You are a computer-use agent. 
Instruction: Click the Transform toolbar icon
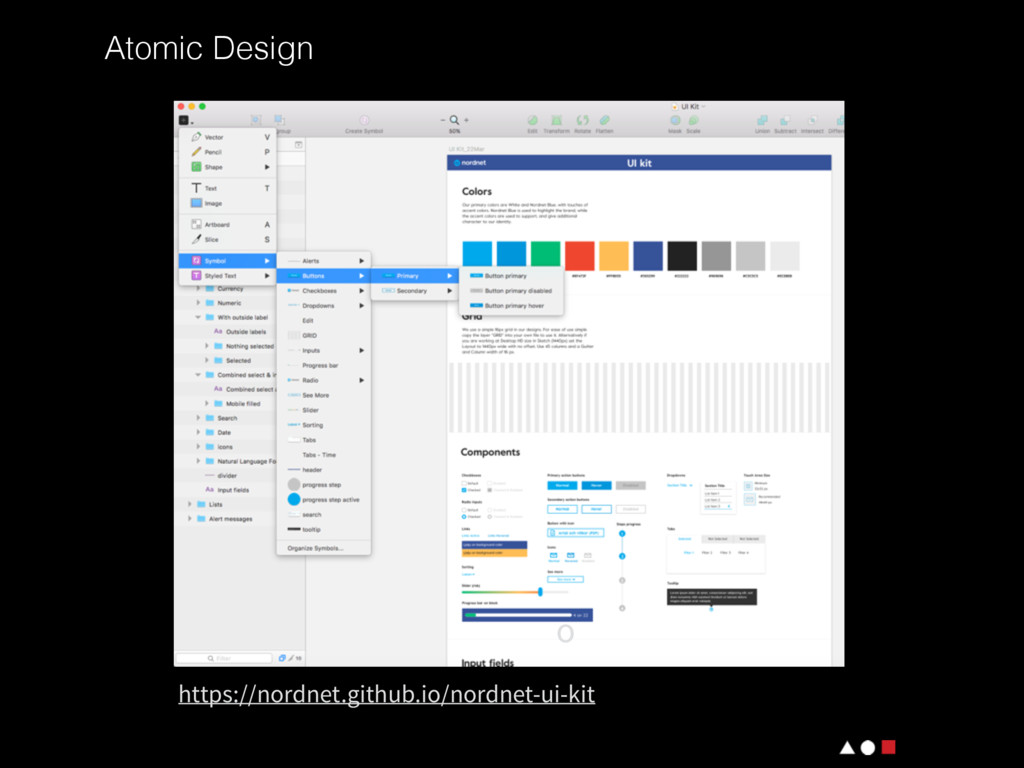pyautogui.click(x=556, y=120)
